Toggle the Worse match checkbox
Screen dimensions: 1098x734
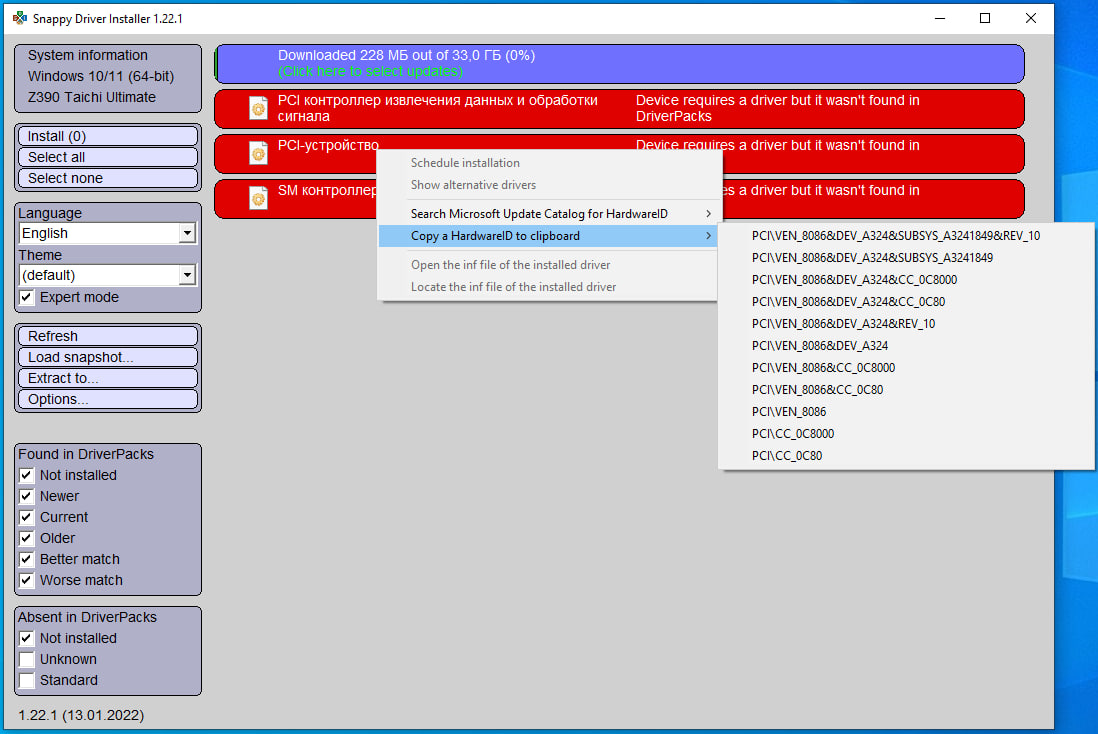[x=27, y=580]
